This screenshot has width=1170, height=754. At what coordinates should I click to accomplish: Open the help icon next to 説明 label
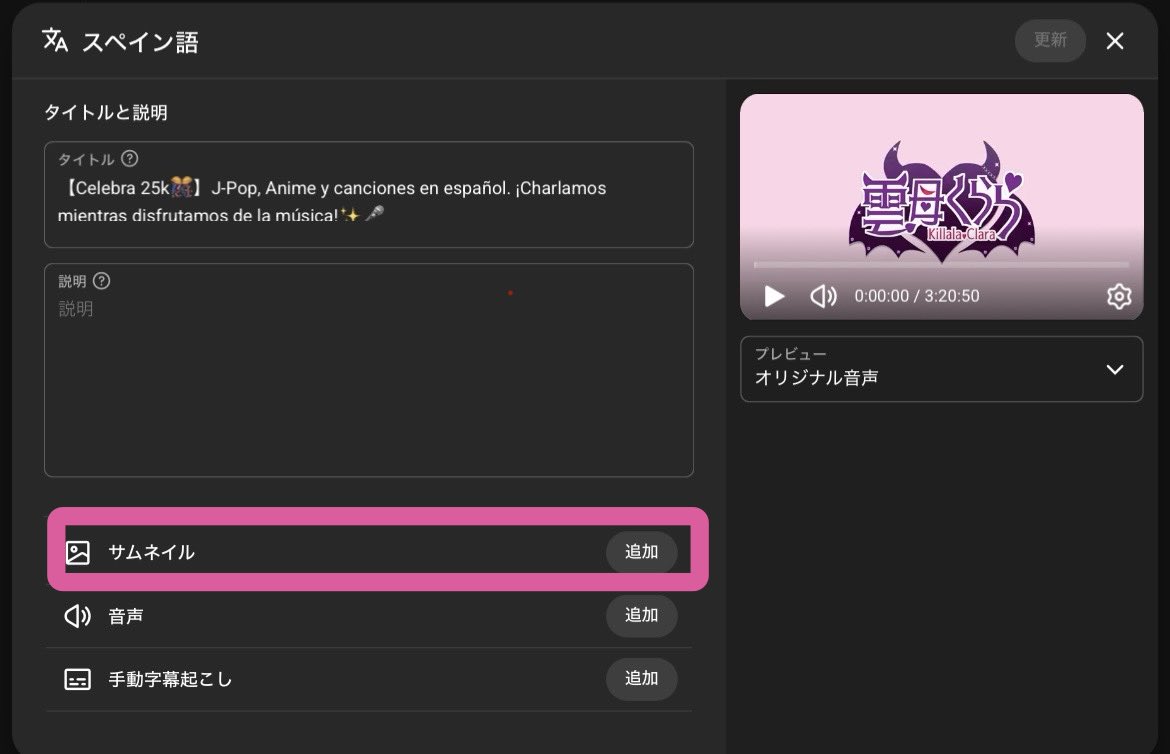pyautogui.click(x=101, y=281)
